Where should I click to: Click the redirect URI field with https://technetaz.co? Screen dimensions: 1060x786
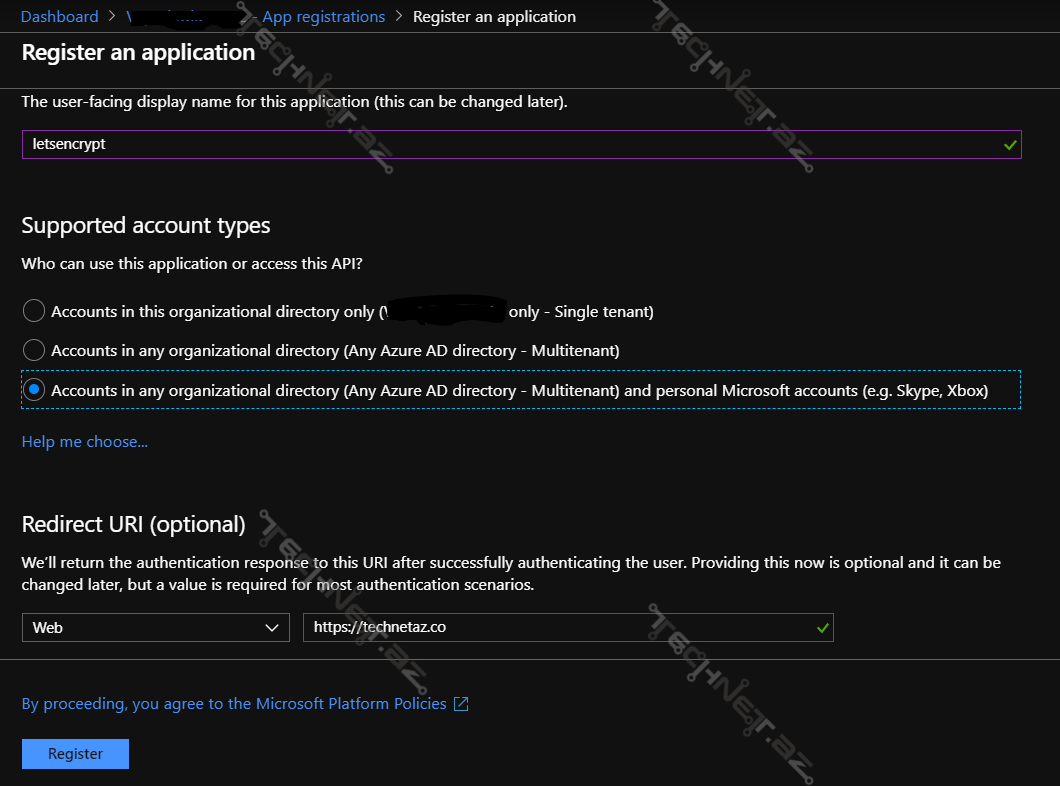click(555, 628)
